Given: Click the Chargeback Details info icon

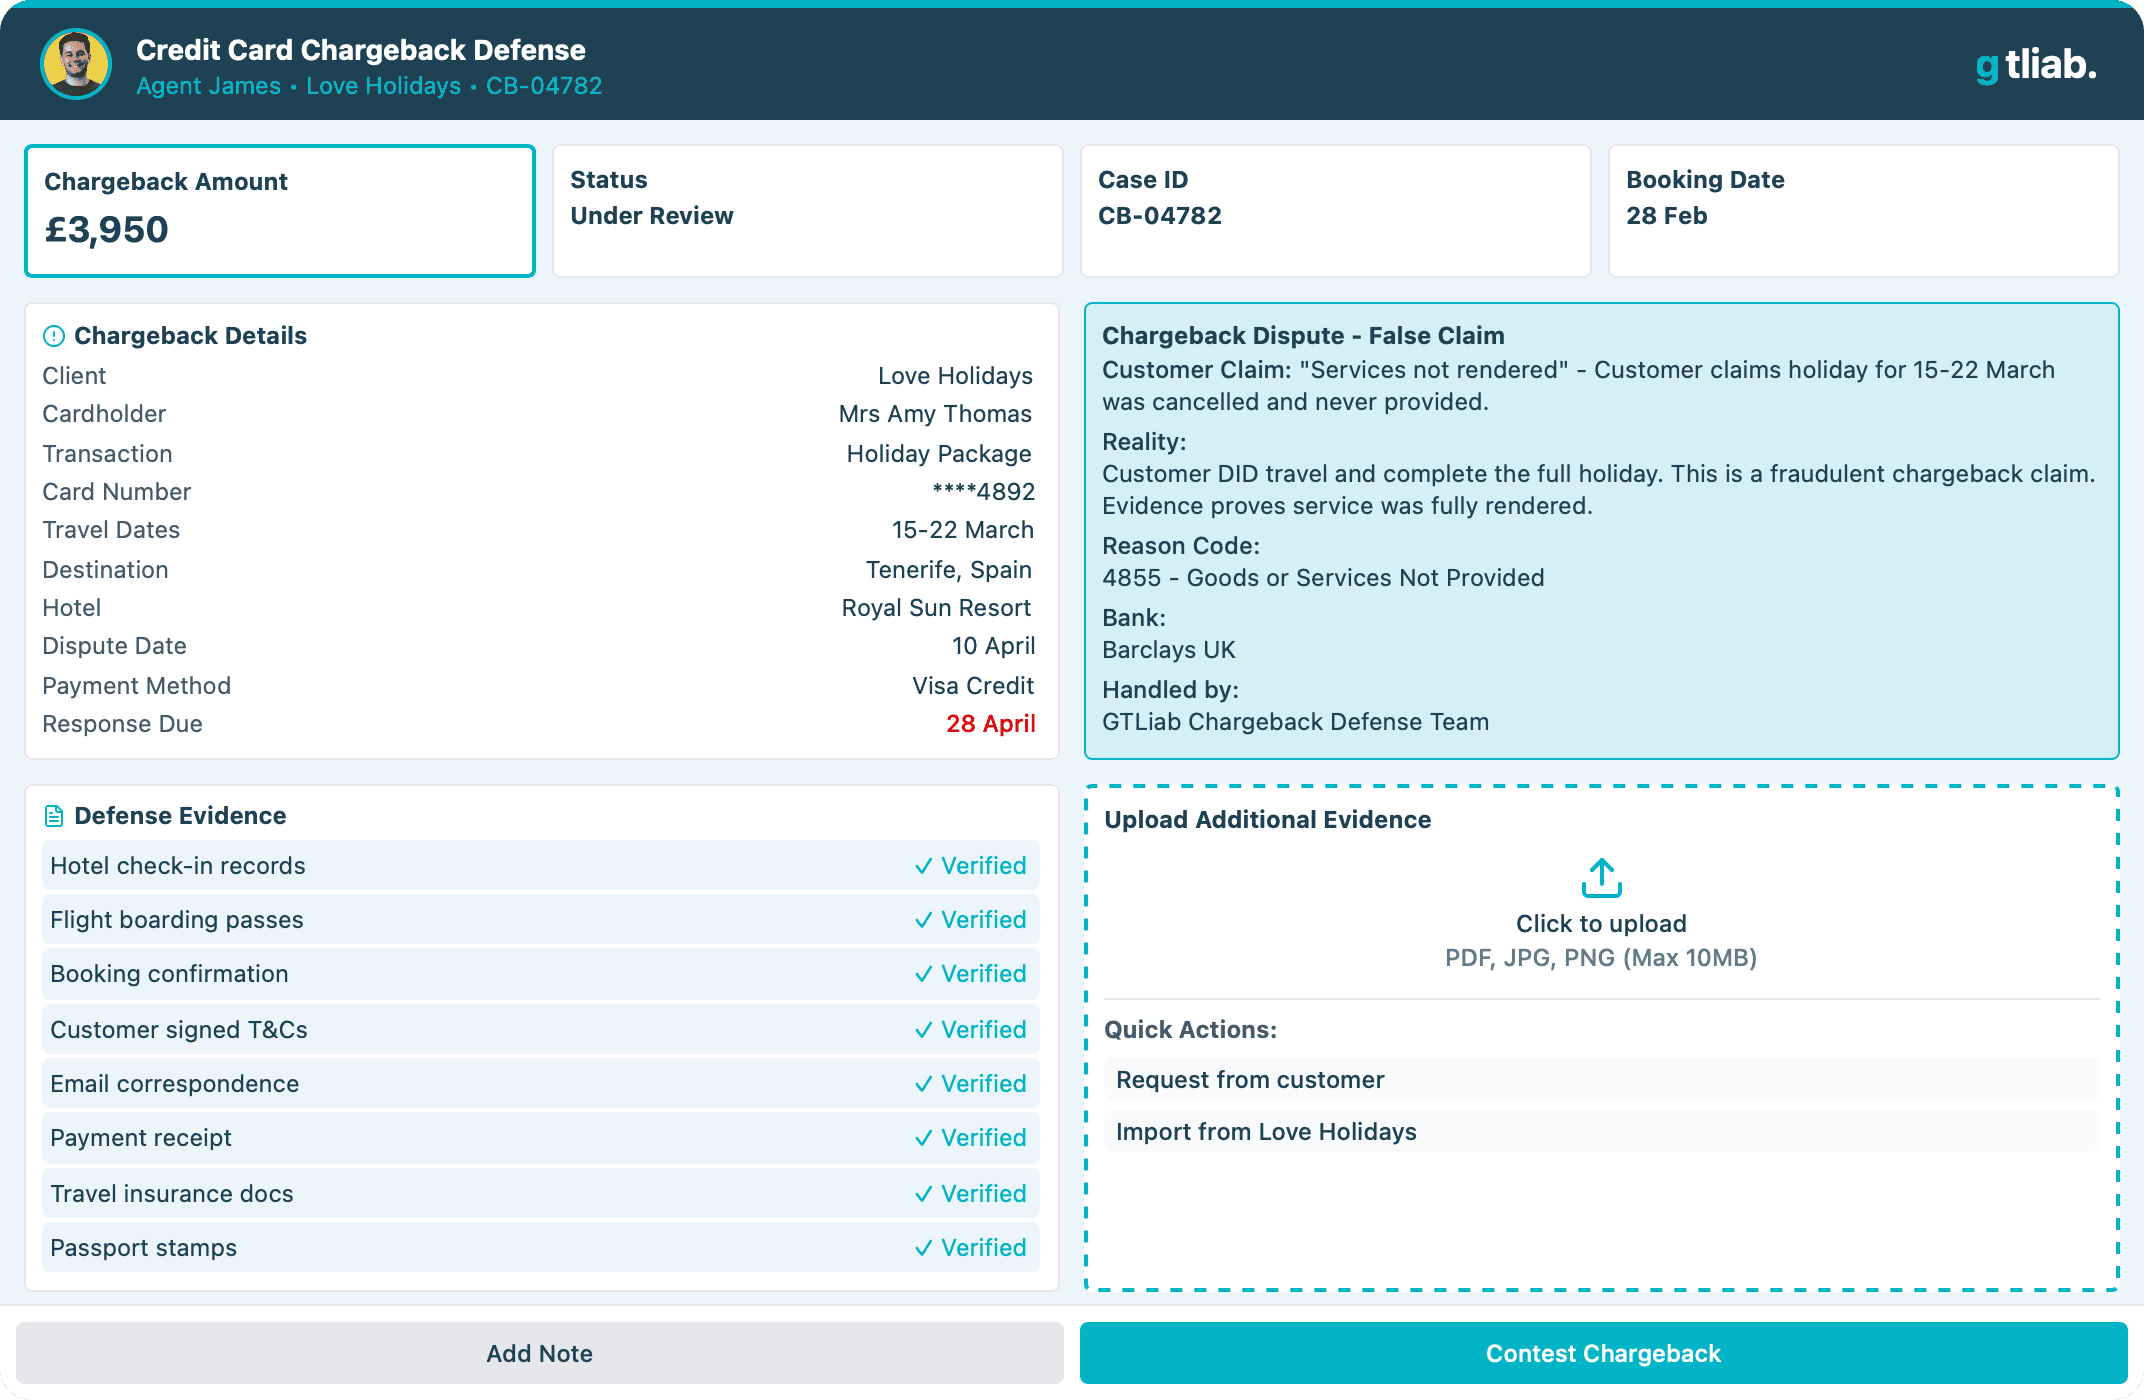Looking at the screenshot, I should point(54,336).
